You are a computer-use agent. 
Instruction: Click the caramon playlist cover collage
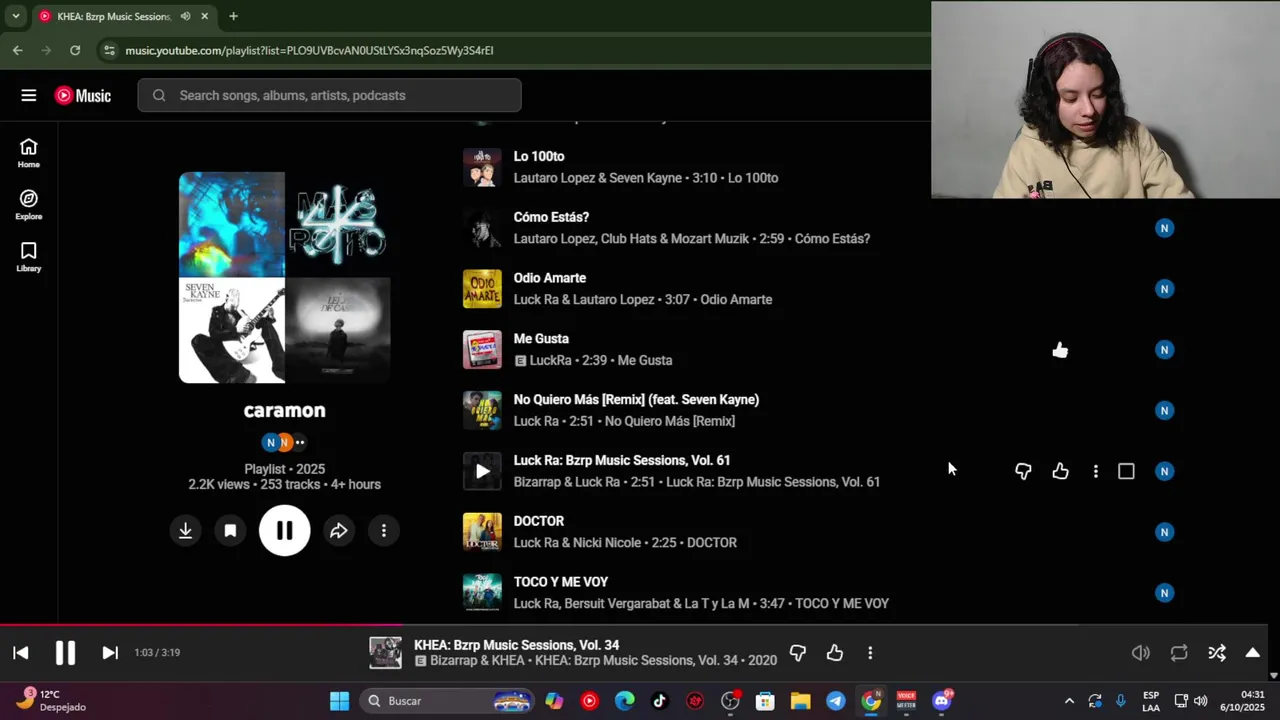[285, 277]
